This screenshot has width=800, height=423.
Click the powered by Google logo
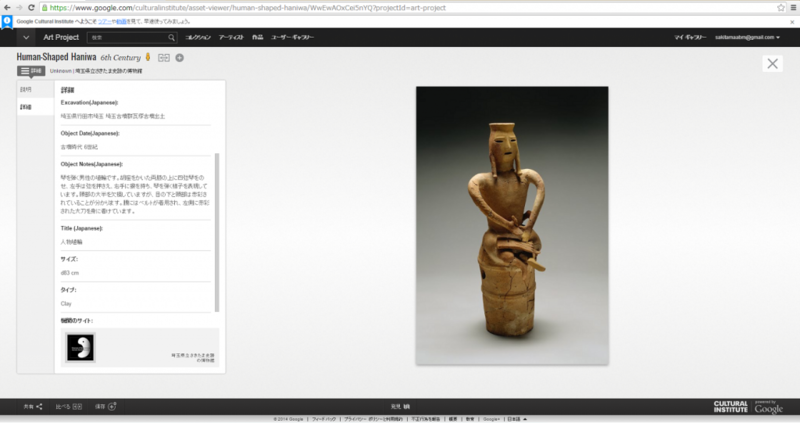[768, 407]
